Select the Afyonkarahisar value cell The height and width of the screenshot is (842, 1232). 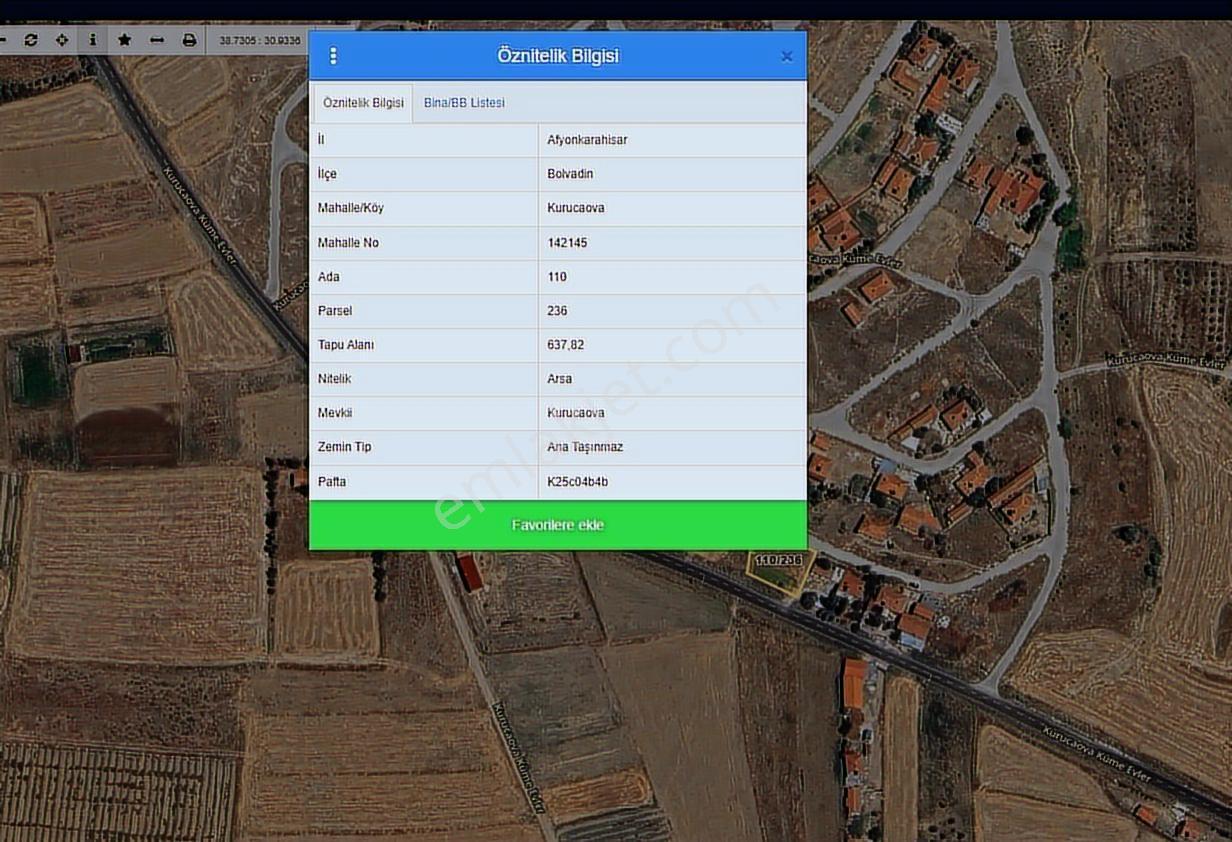(672, 140)
